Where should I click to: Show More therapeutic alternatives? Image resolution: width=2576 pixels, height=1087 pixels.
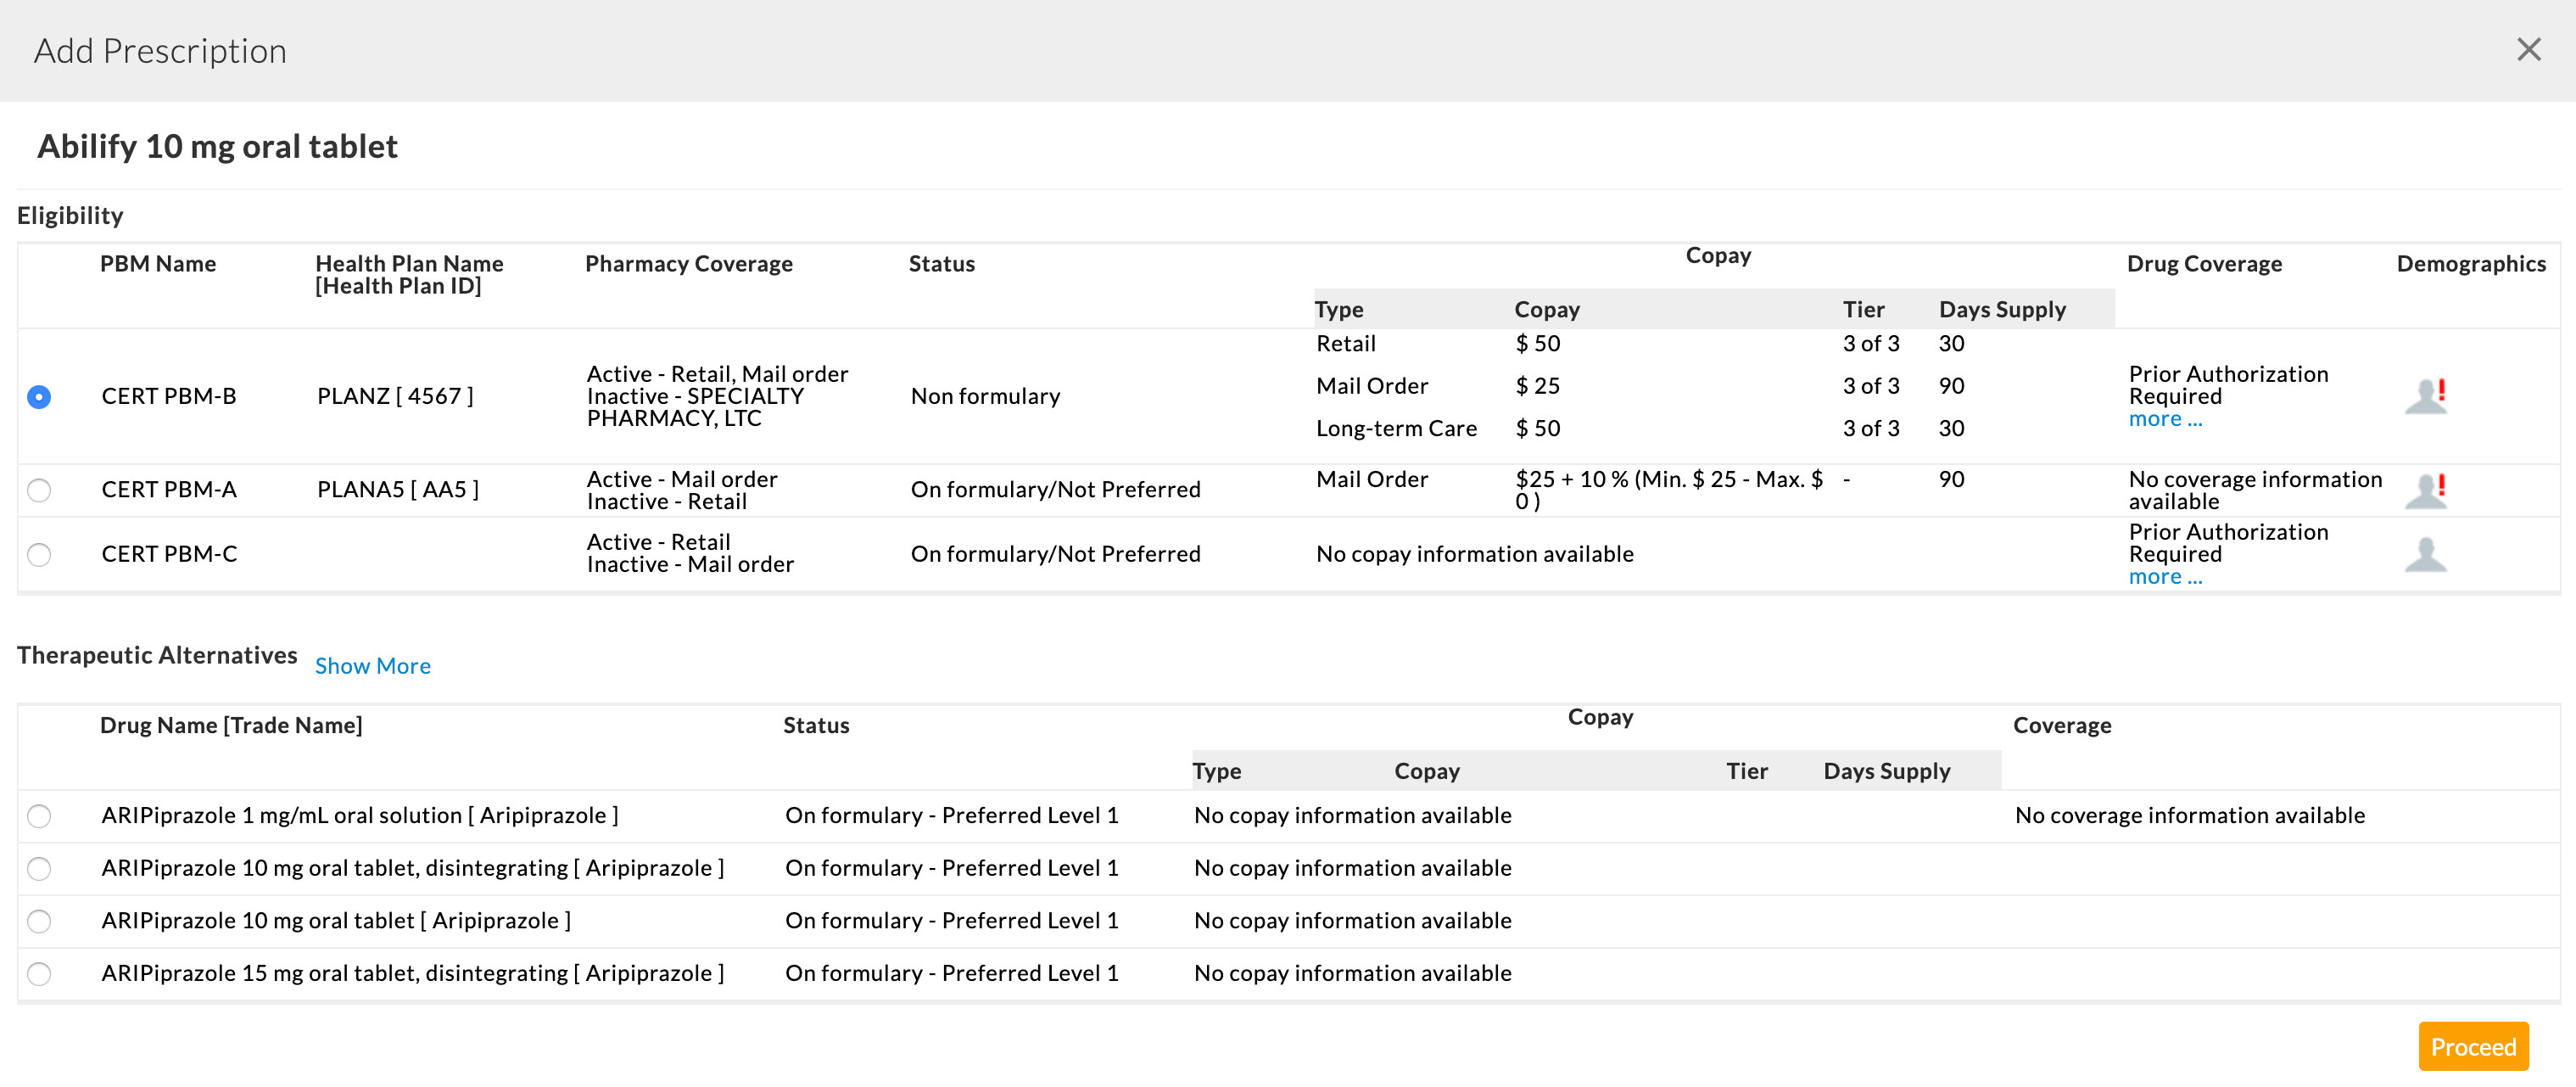tap(372, 666)
